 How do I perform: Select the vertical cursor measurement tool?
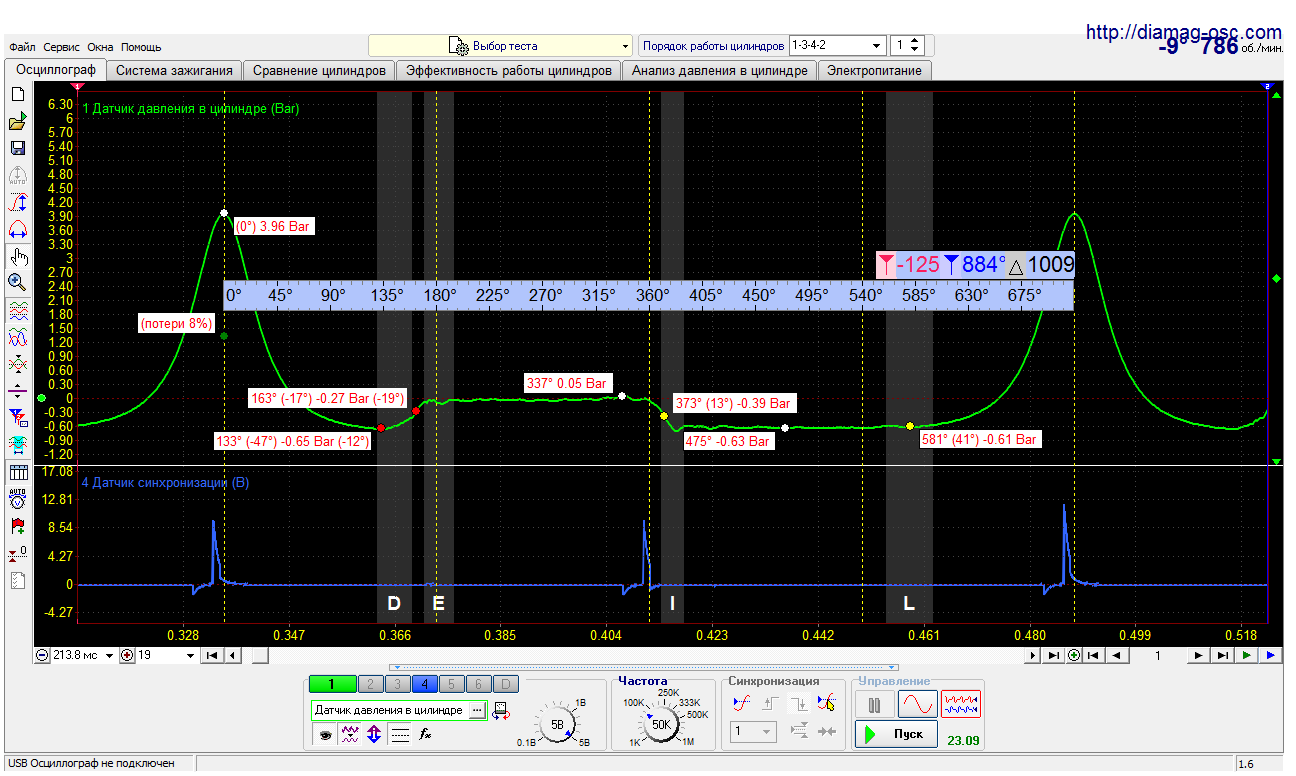[x=17, y=202]
